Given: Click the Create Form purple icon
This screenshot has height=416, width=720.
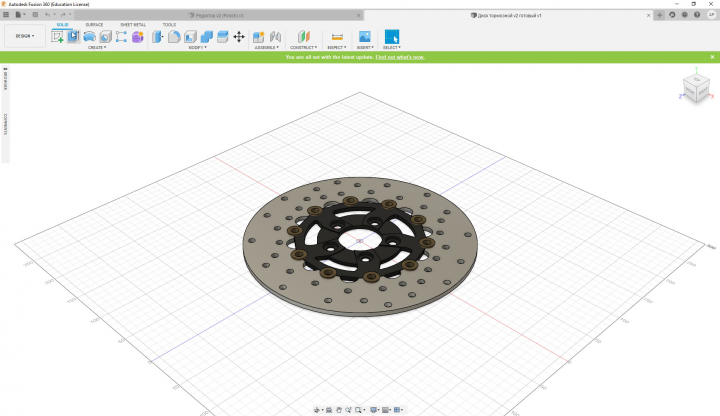Looking at the screenshot, I should pyautogui.click(x=138, y=37).
